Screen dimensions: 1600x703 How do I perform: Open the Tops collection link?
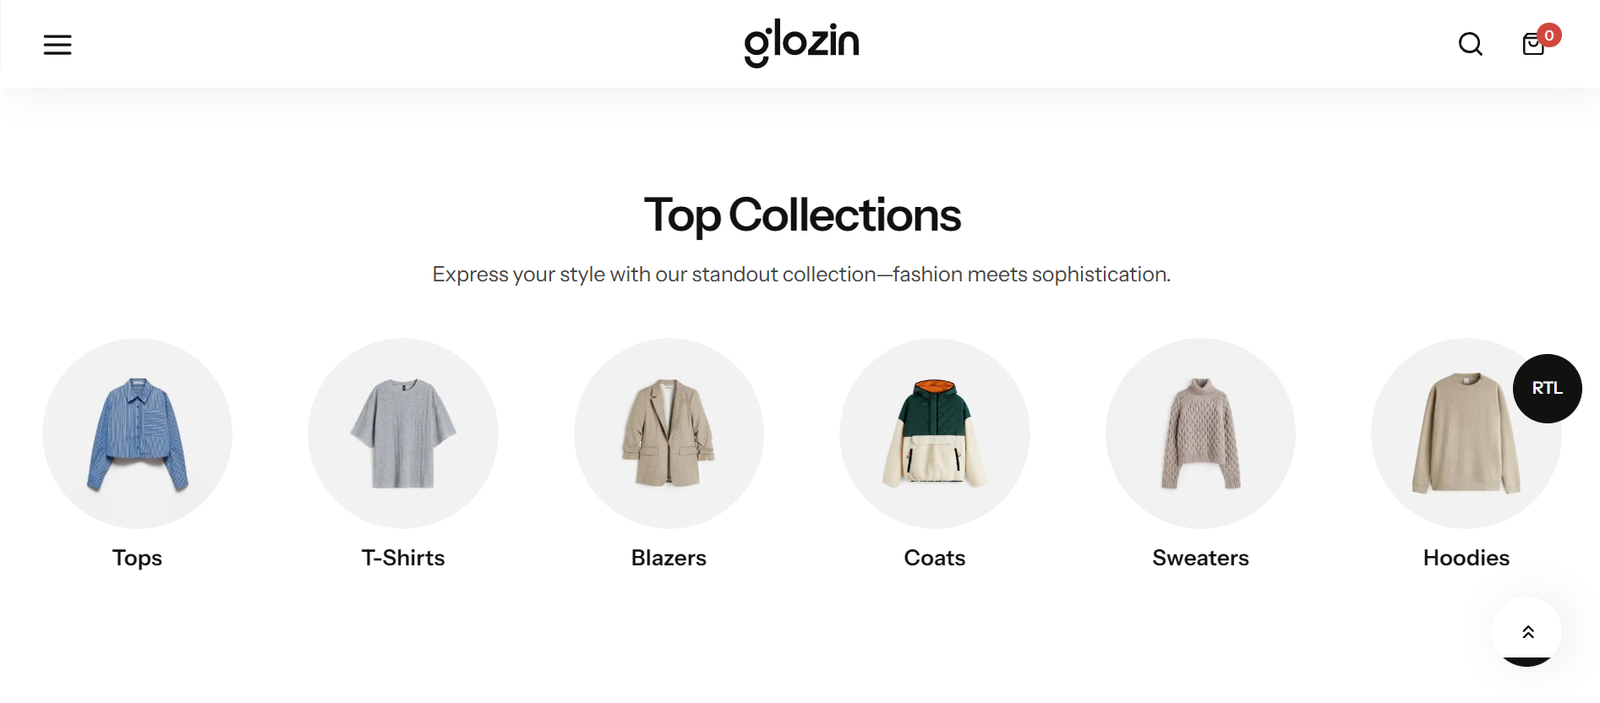137,558
